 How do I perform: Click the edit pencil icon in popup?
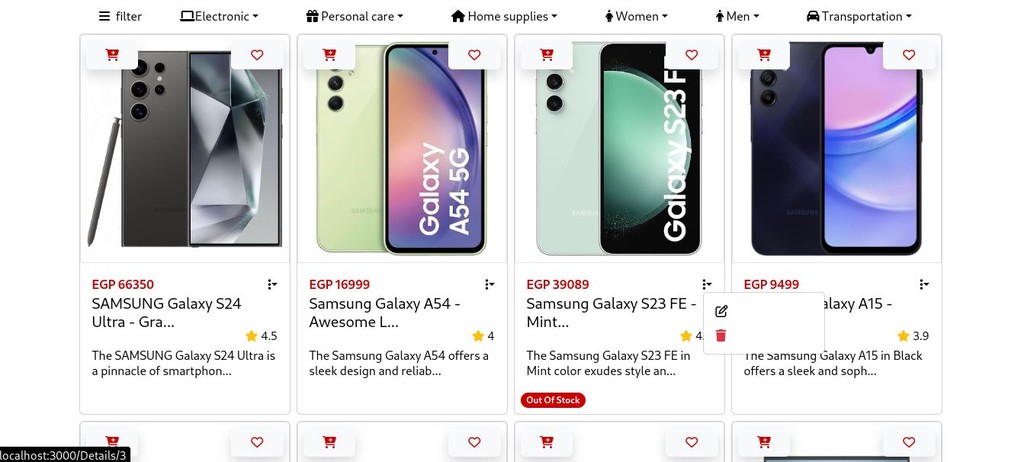pos(721,311)
